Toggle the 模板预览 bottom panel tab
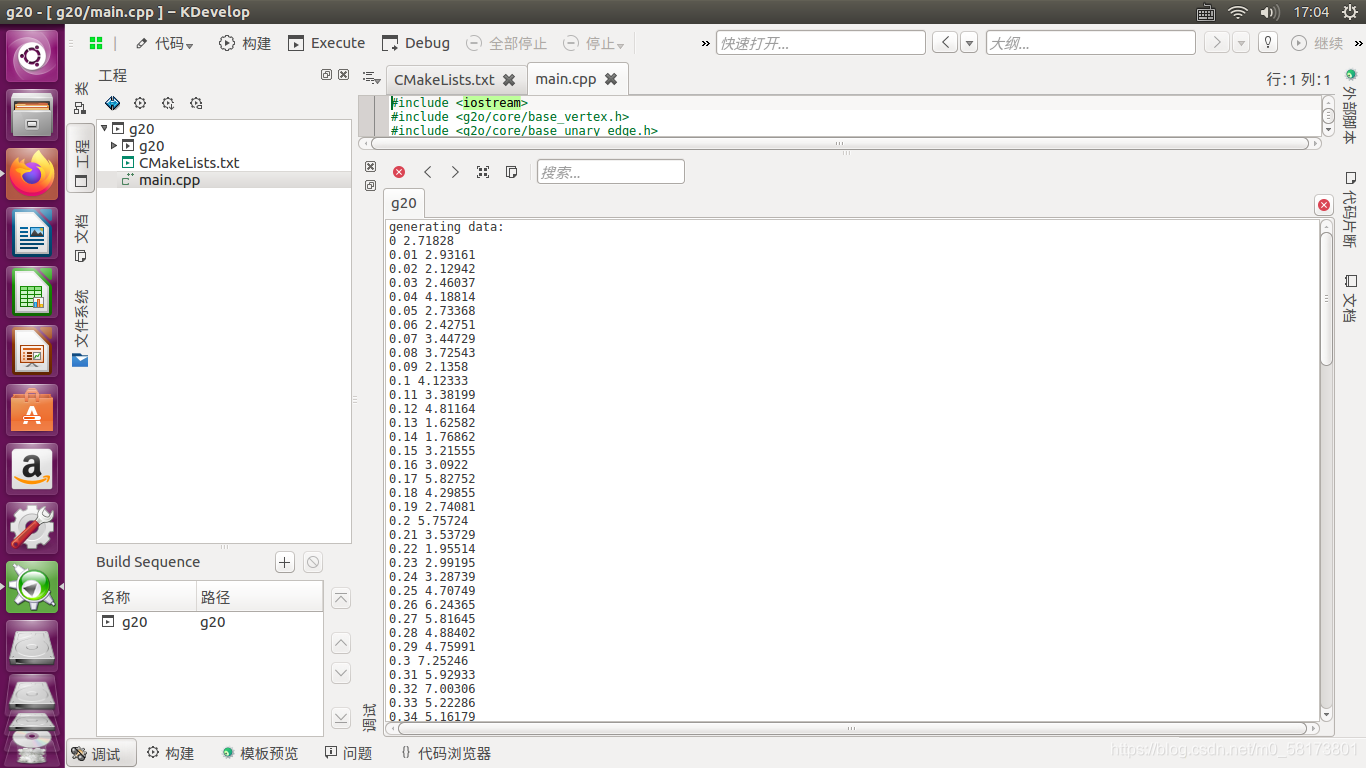The height and width of the screenshot is (768, 1366). (x=260, y=753)
